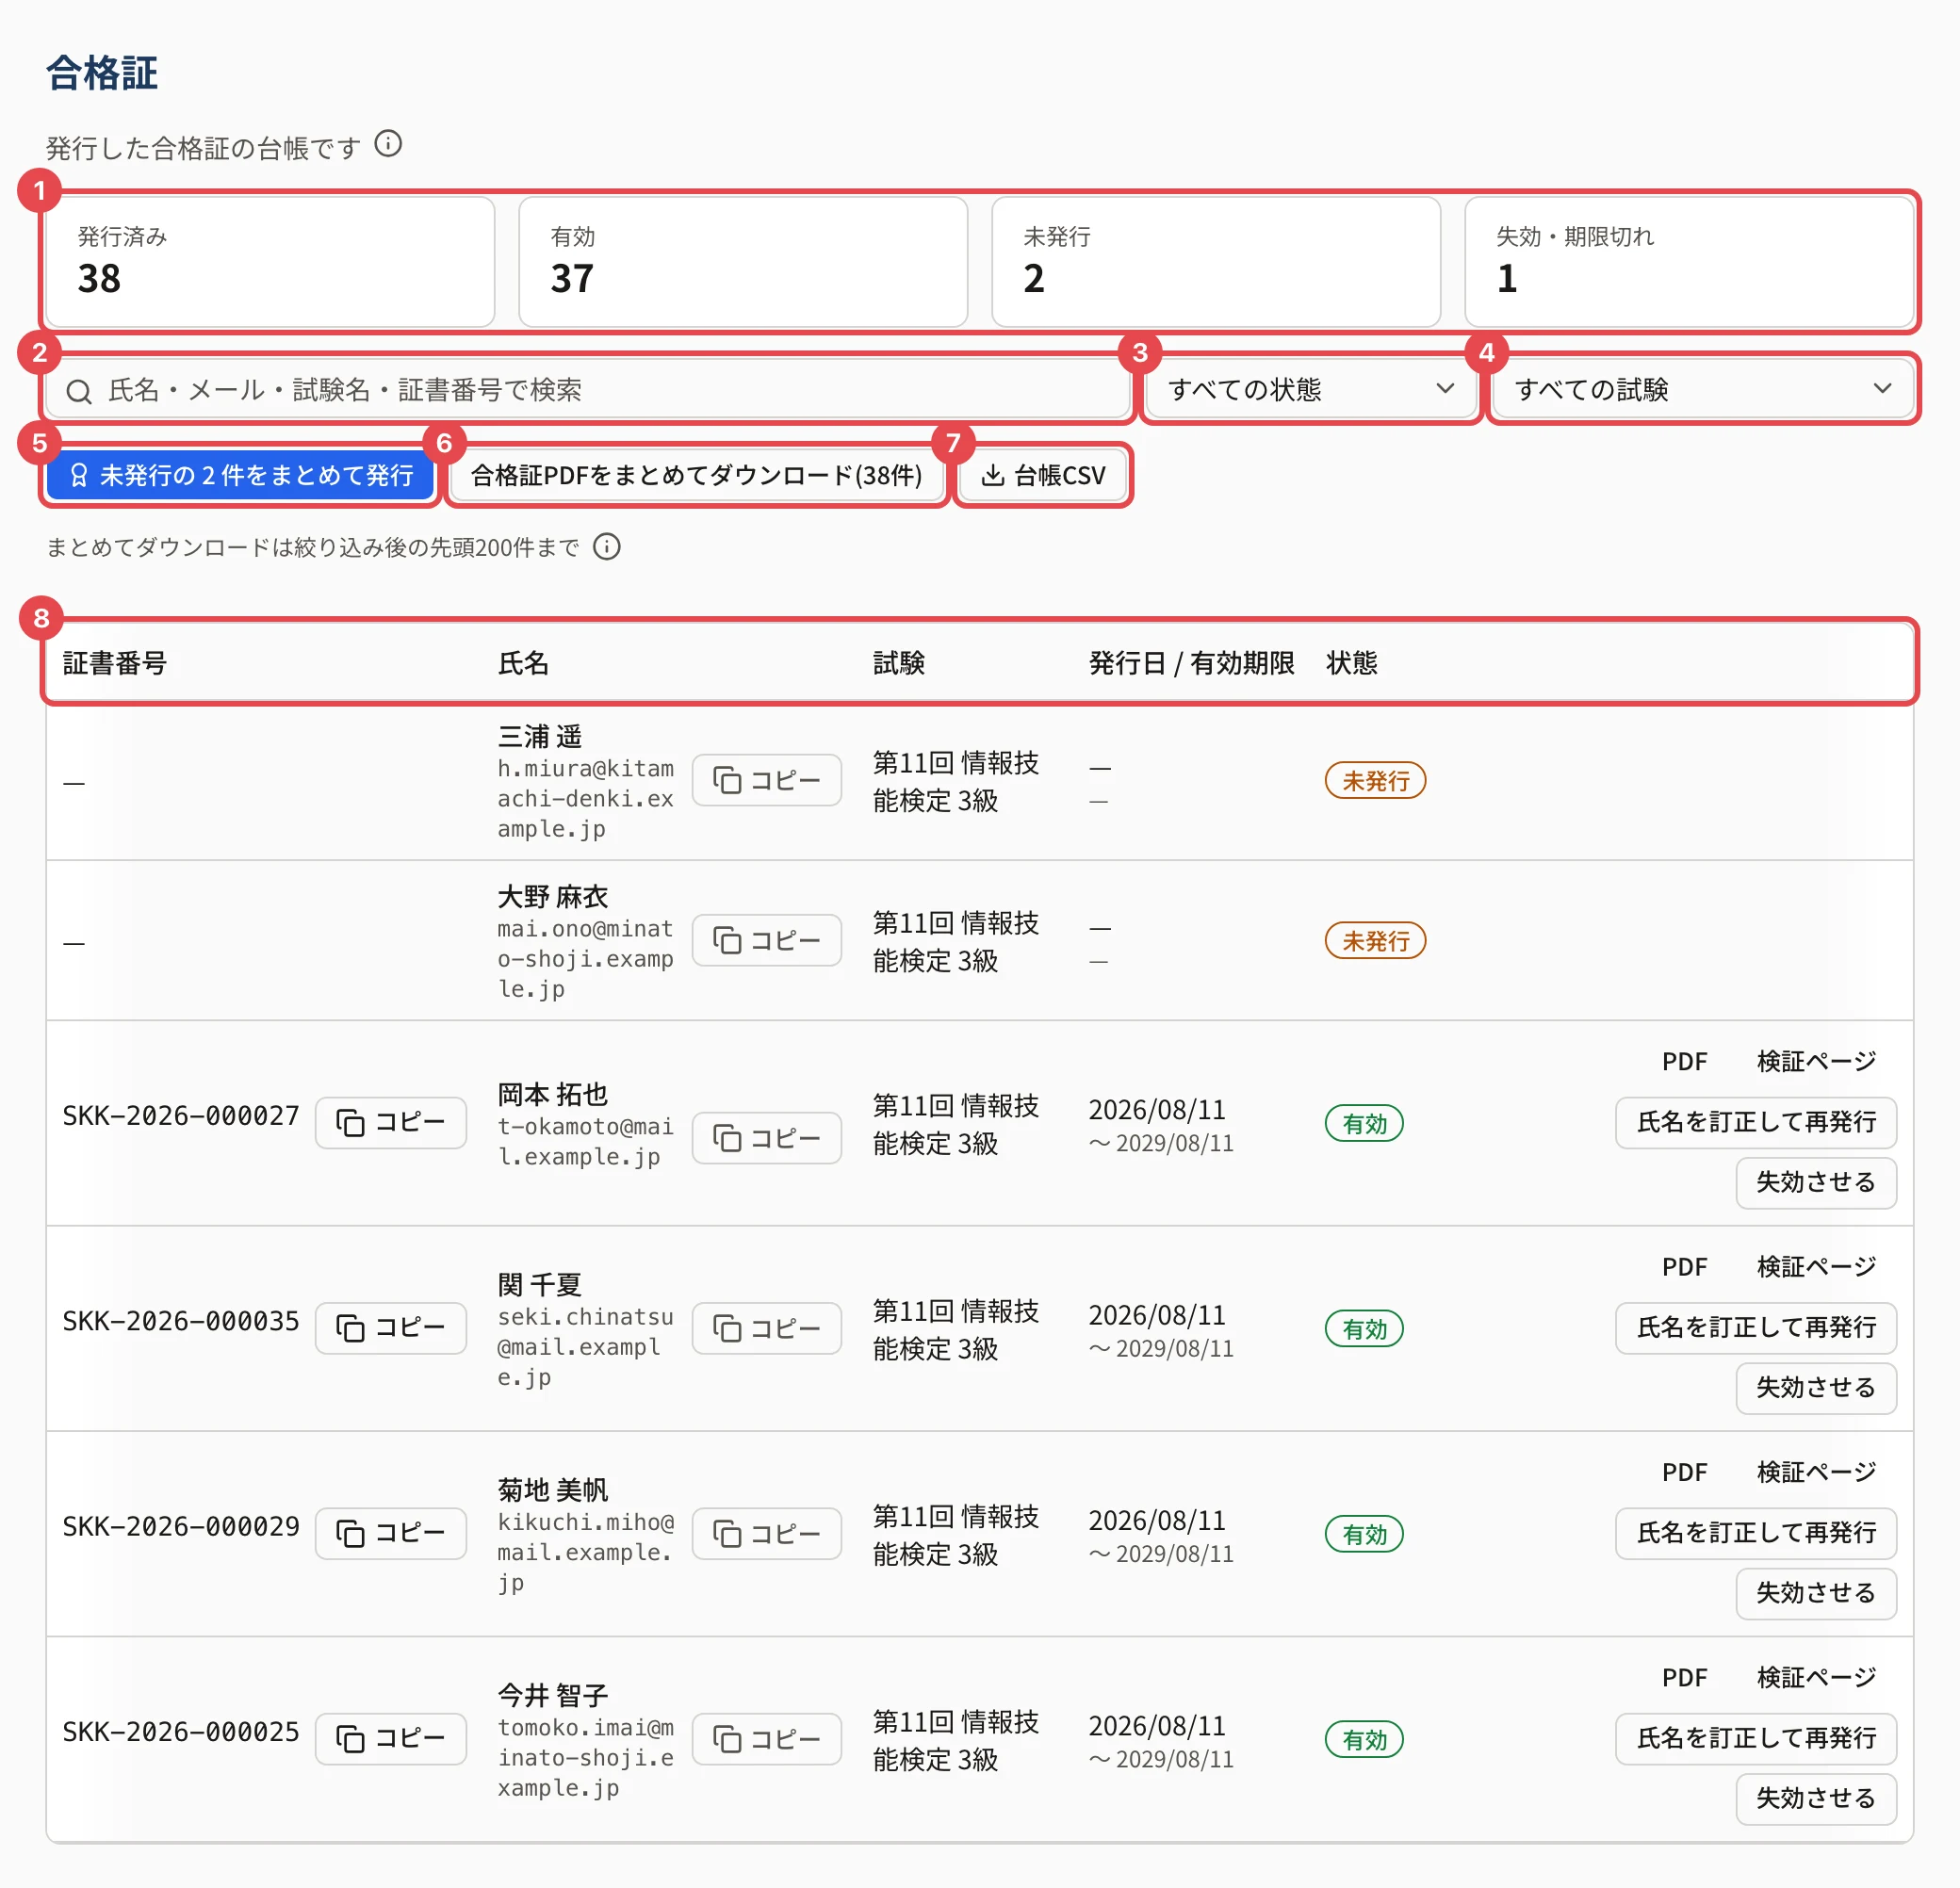1960x1888 pixels.
Task: Click 氏名を訂正して再発行 for 今井 智子
Action: coord(1756,1738)
